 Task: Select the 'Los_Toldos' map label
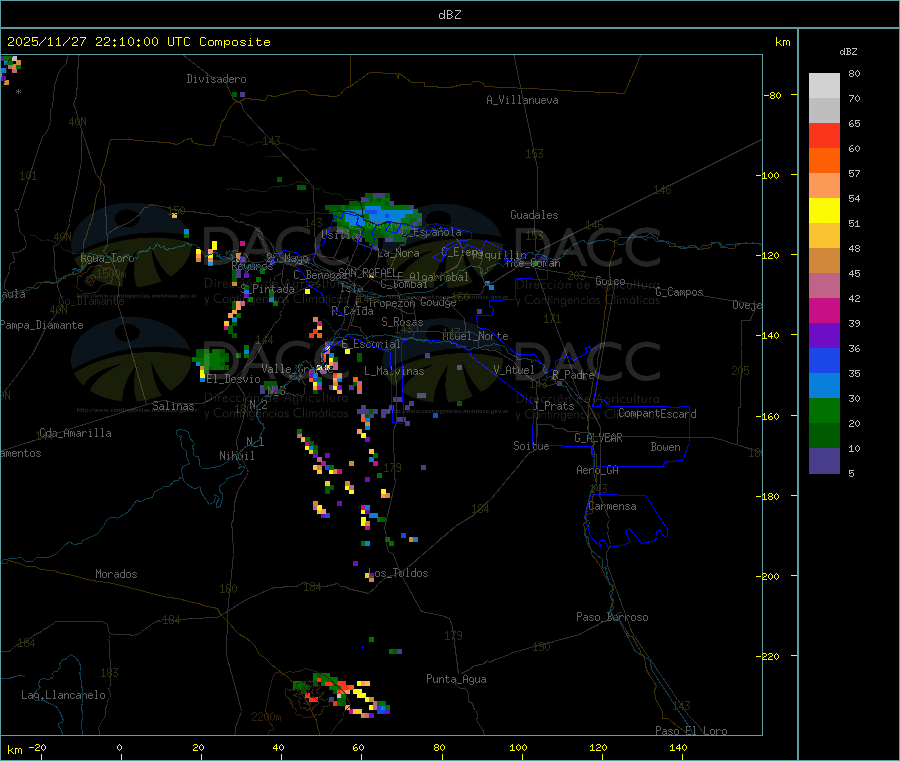pyautogui.click(x=398, y=573)
